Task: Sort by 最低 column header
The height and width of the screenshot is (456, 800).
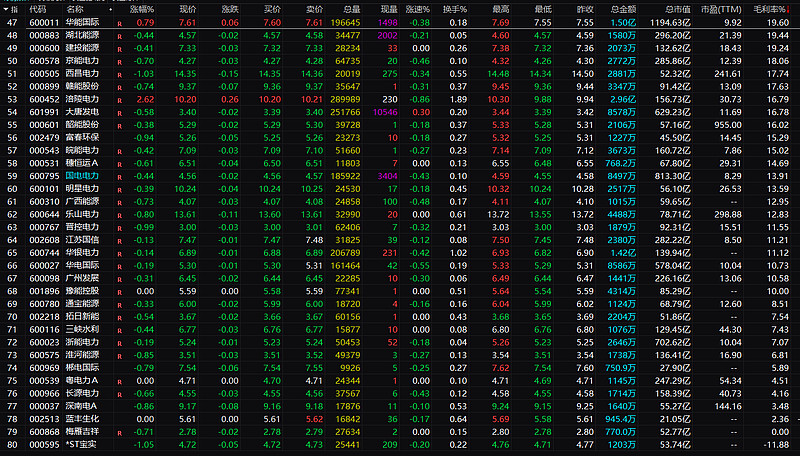Action: [543, 9]
